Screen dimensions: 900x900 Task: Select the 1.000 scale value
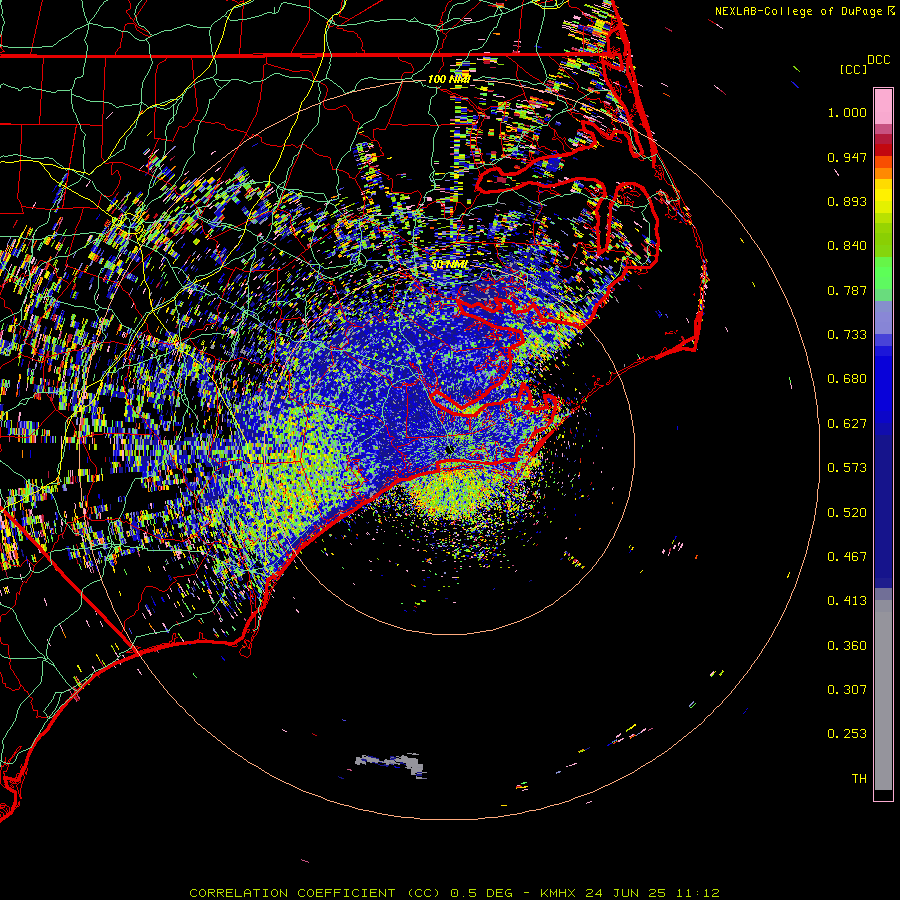click(x=847, y=112)
